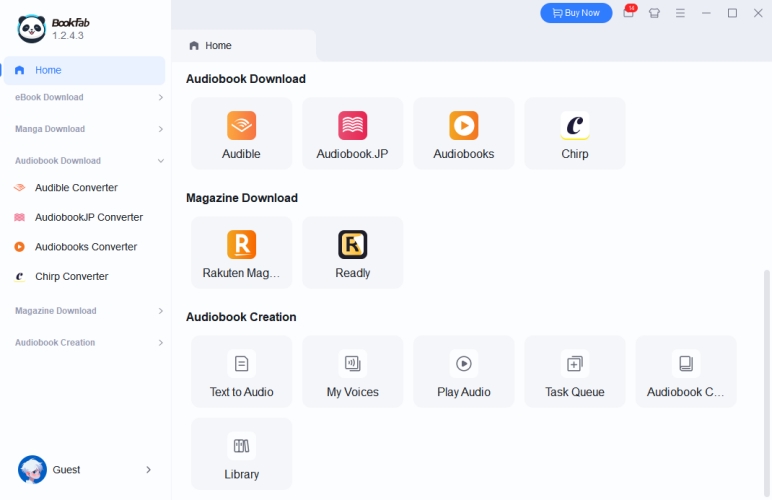Screen dimensions: 772x500
Task: Expand the eBook Download section
Action: pos(161,97)
